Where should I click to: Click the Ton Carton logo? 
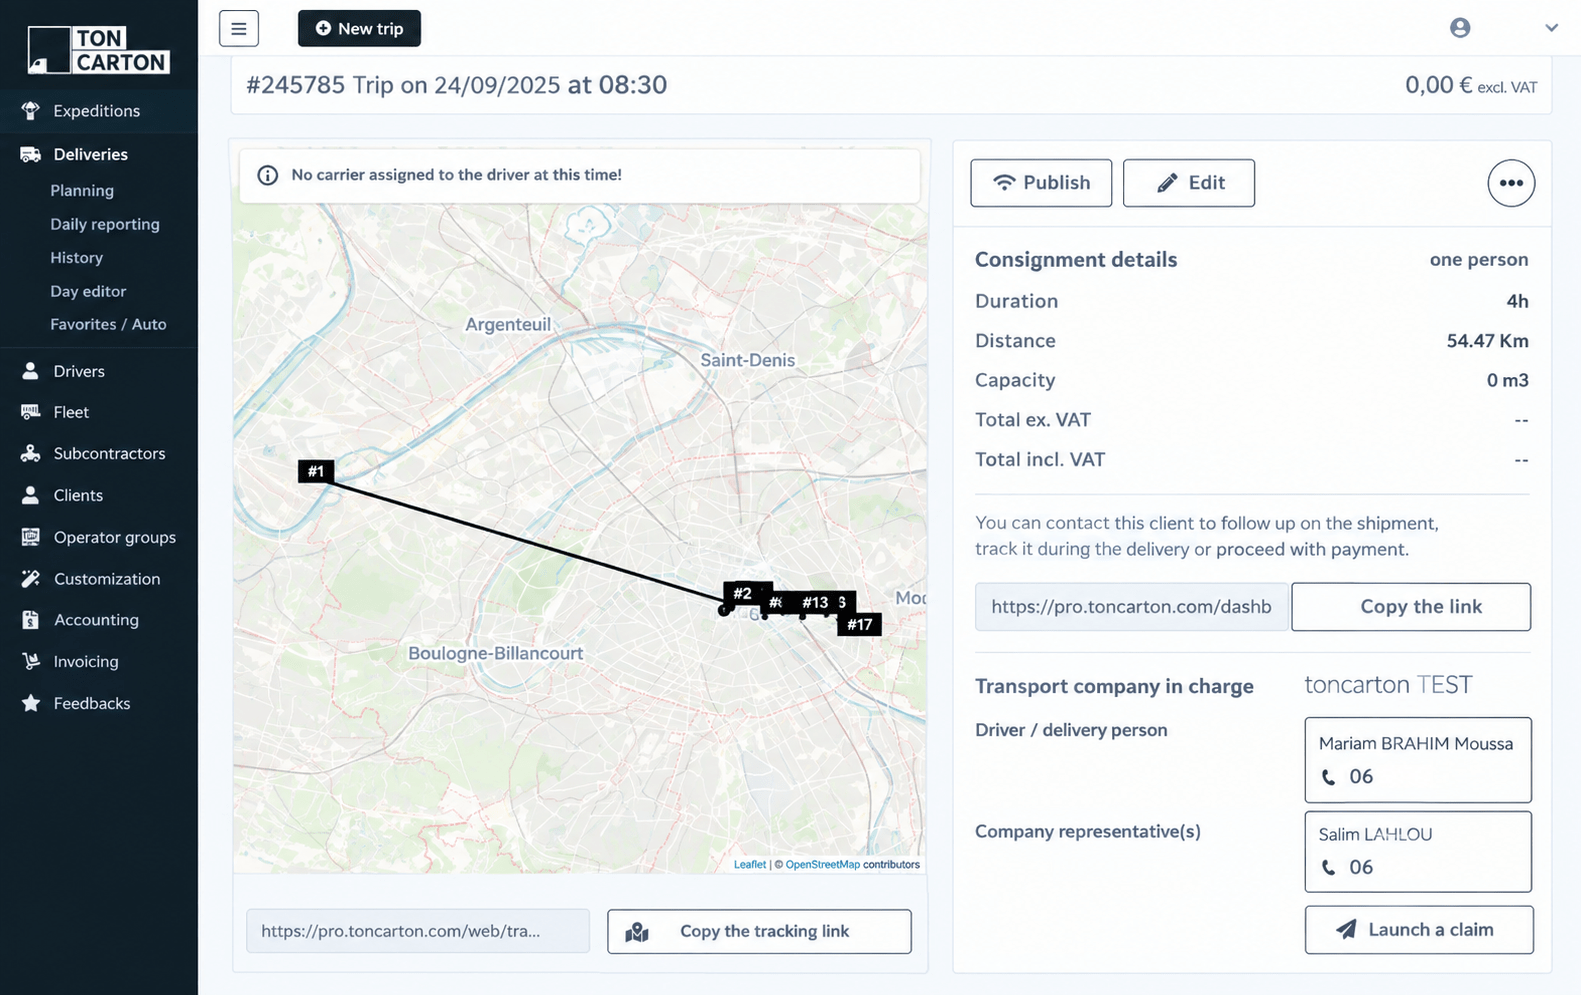(x=99, y=50)
